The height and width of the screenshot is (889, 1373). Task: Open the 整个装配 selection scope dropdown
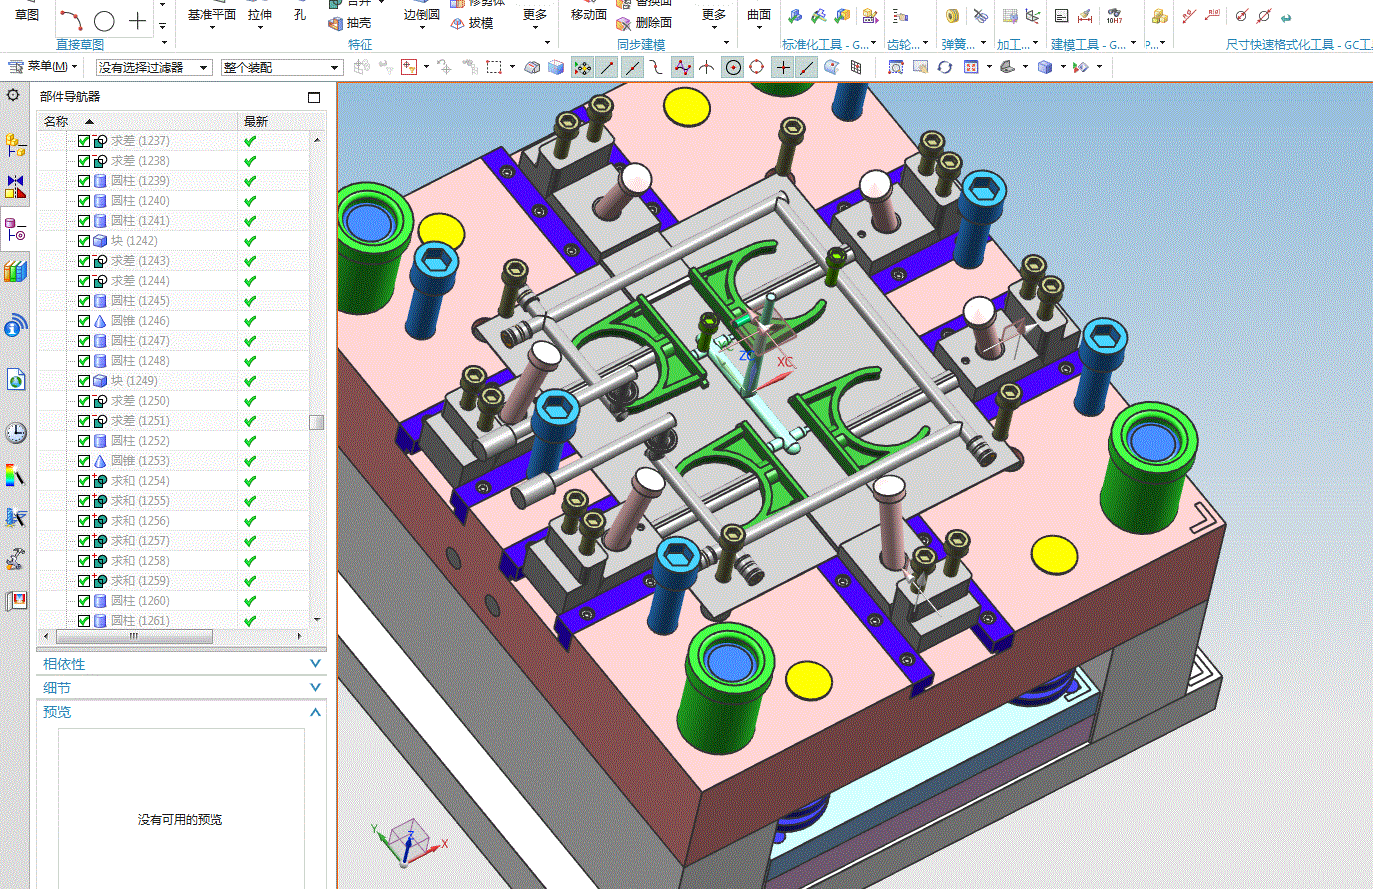(282, 67)
